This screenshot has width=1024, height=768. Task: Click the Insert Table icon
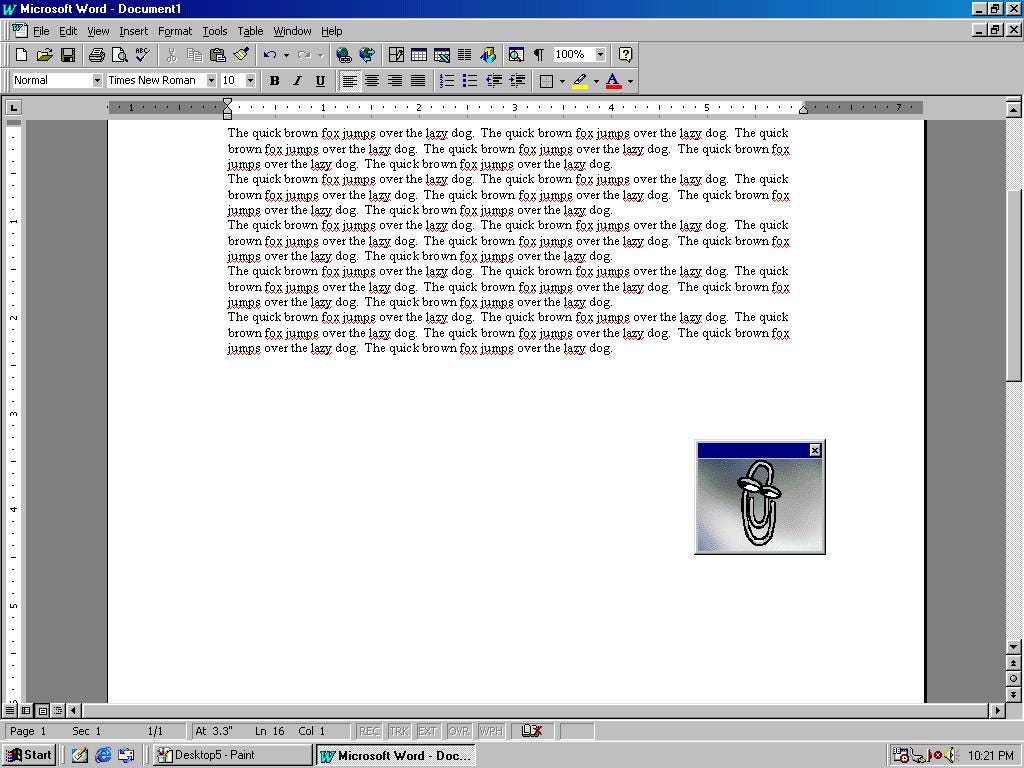419,55
